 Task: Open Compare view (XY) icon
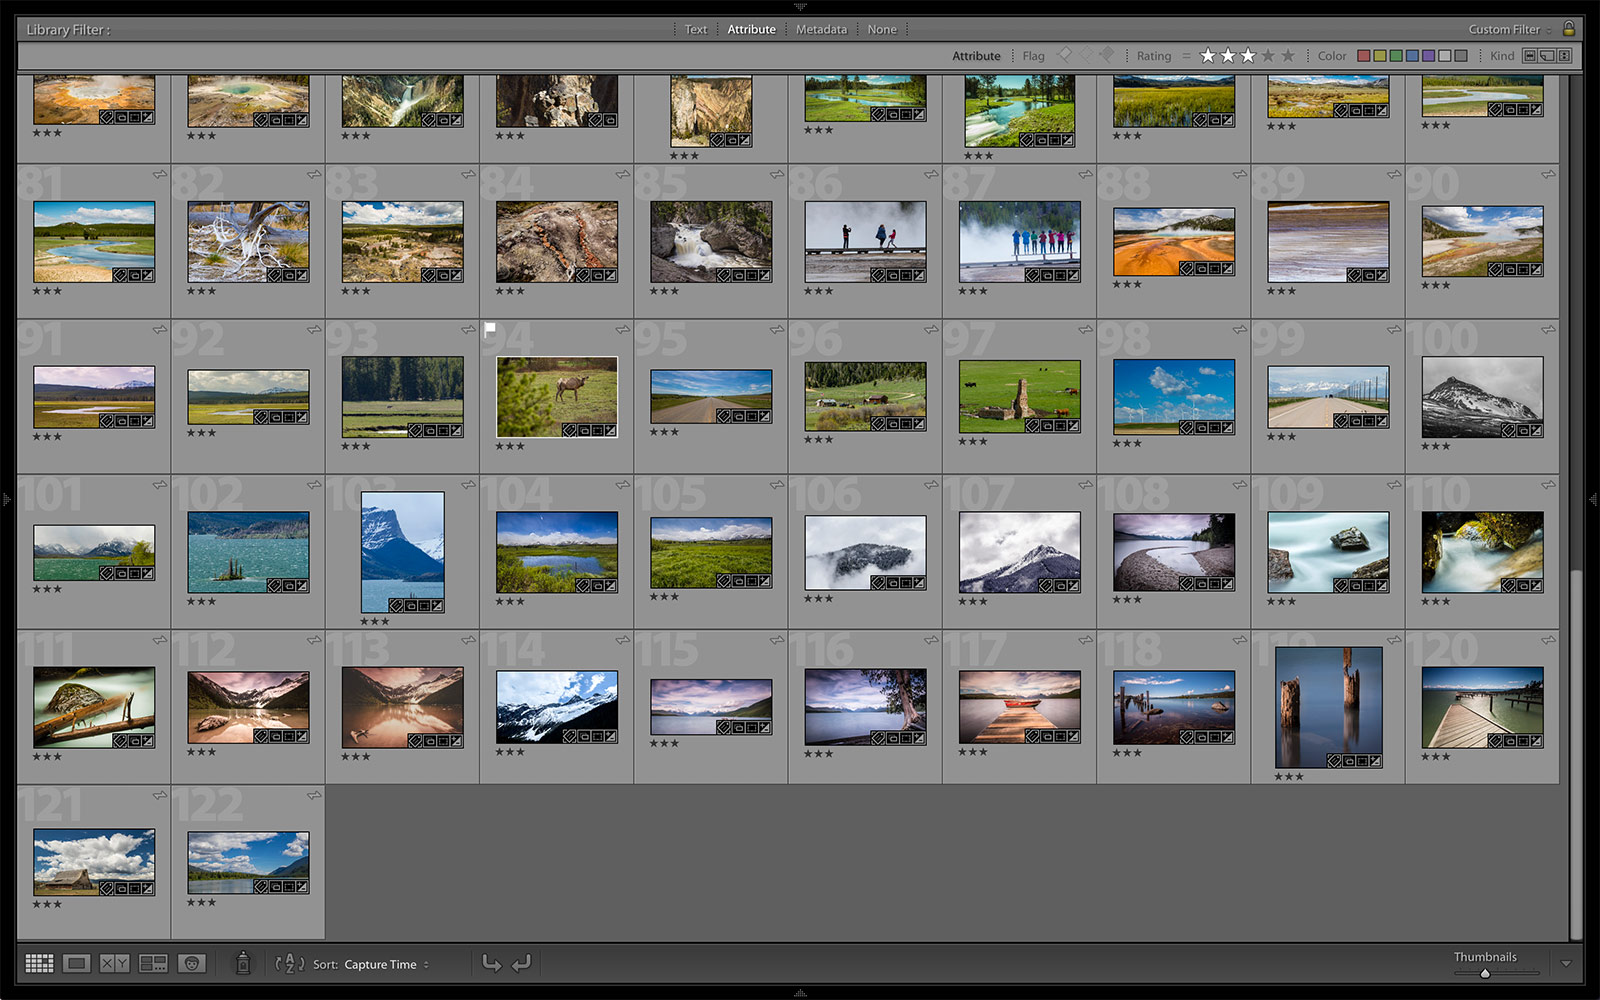[x=114, y=963]
